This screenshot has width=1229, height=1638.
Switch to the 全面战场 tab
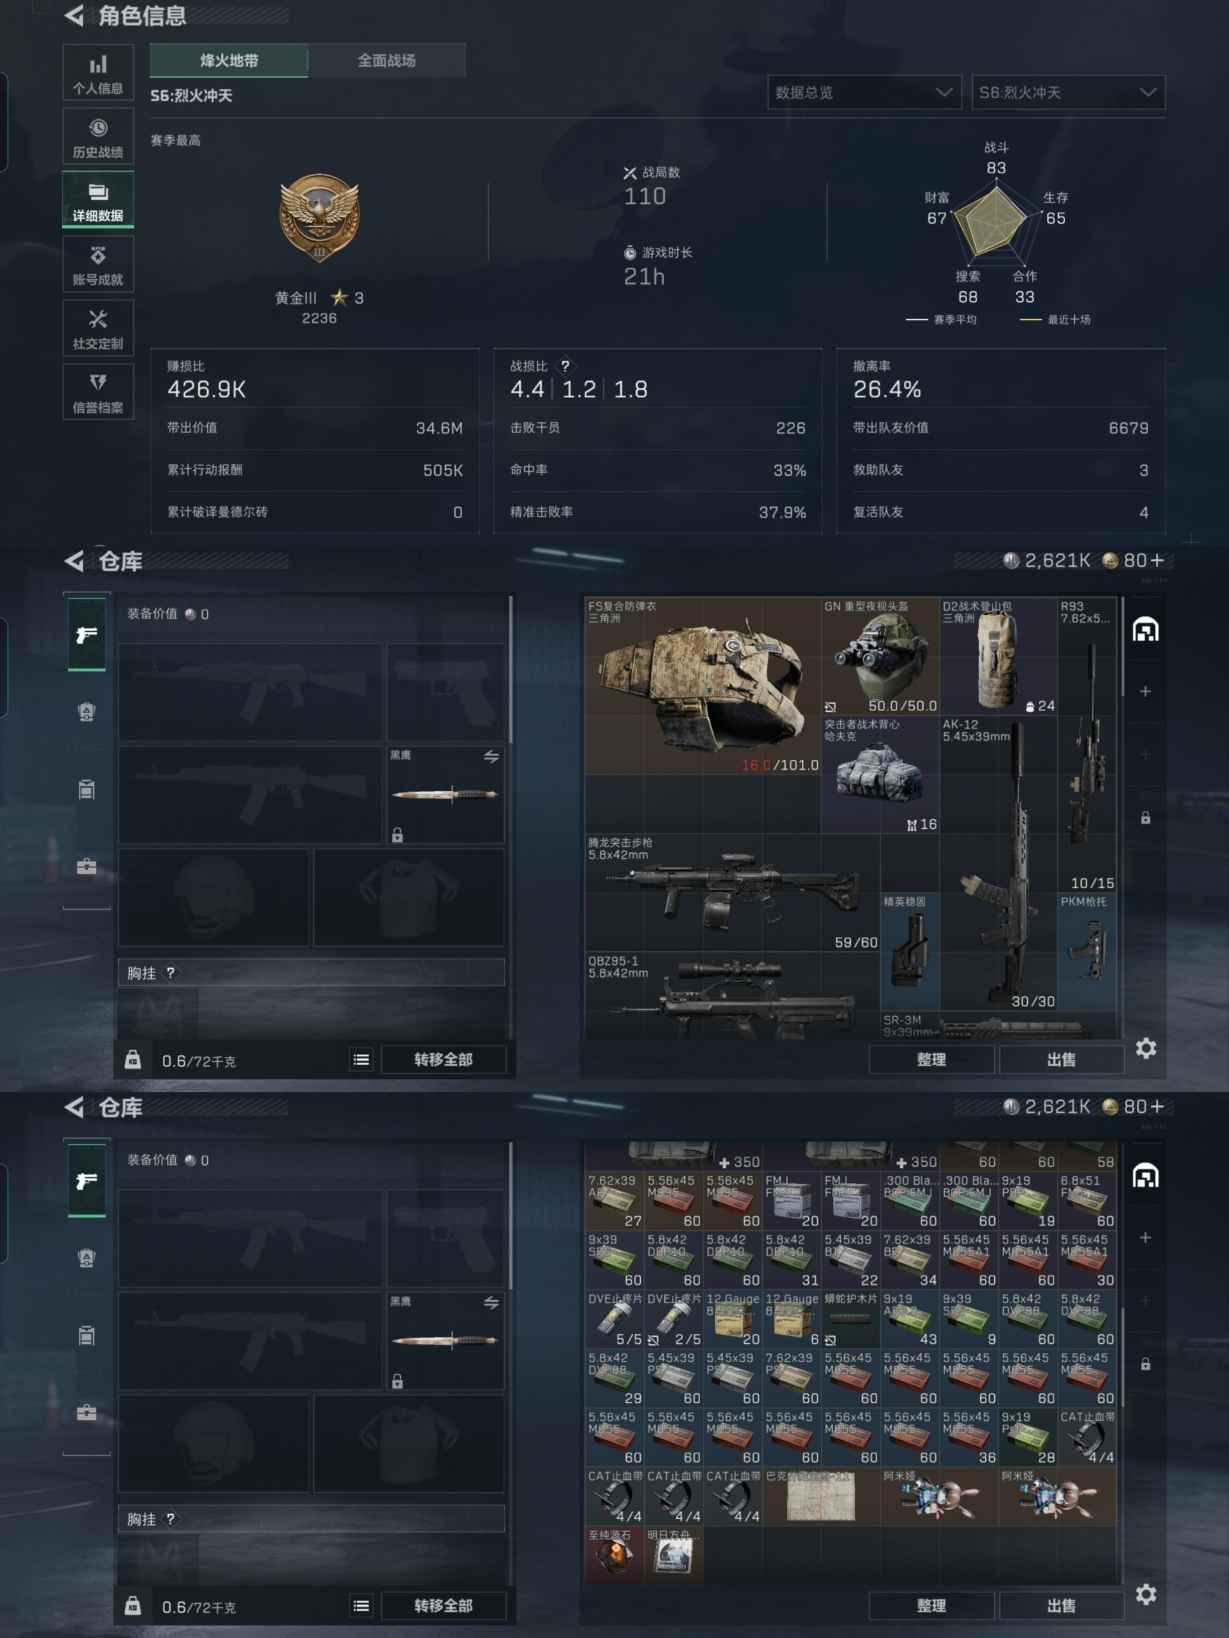coord(387,61)
